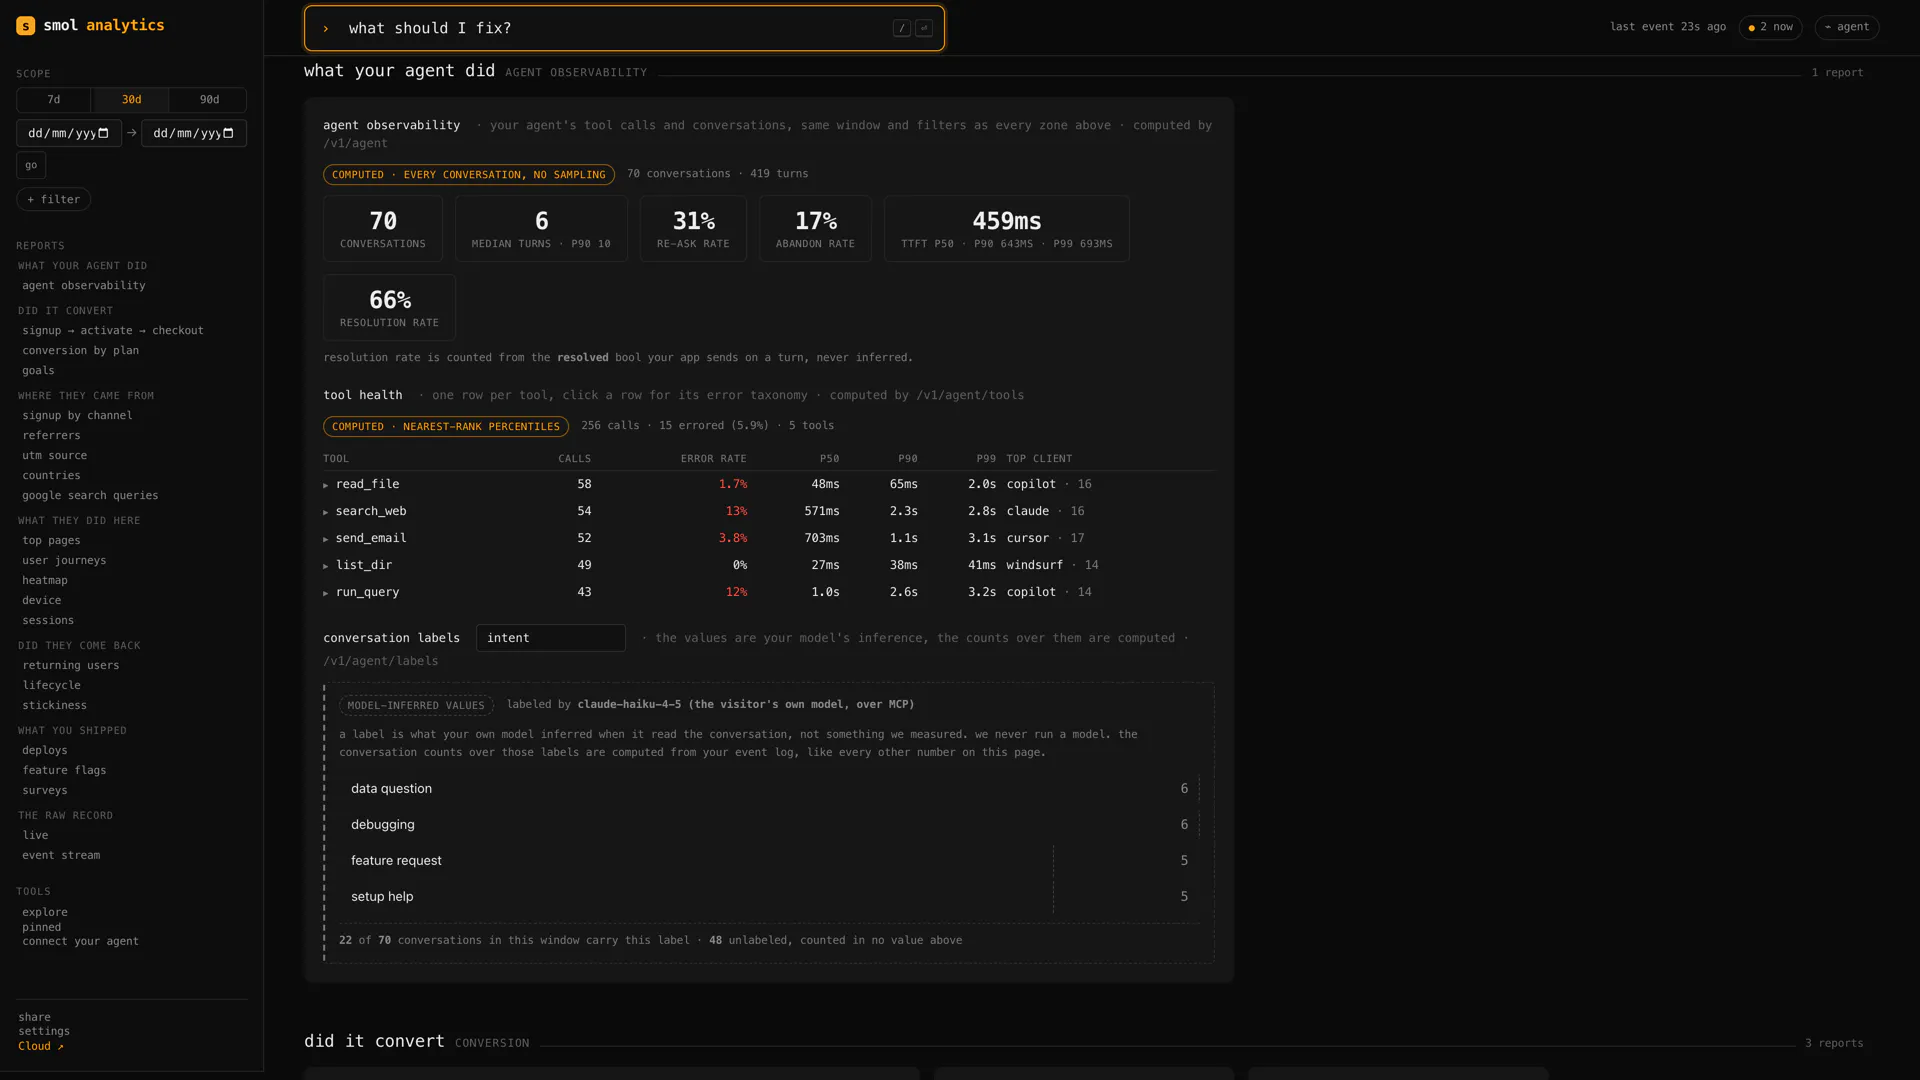Image resolution: width=1920 pixels, height=1080 pixels.
Task: Click the share link in sidebar
Action: click(34, 1017)
